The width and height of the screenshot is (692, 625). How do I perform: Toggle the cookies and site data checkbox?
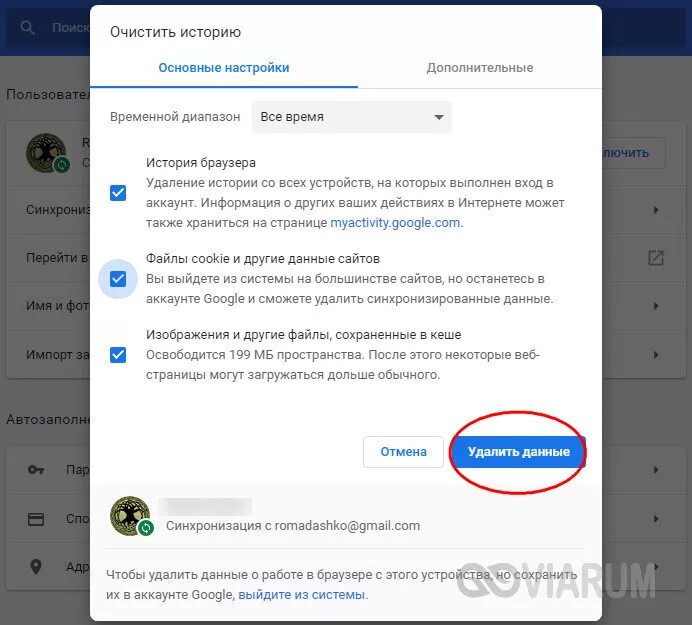pos(118,279)
